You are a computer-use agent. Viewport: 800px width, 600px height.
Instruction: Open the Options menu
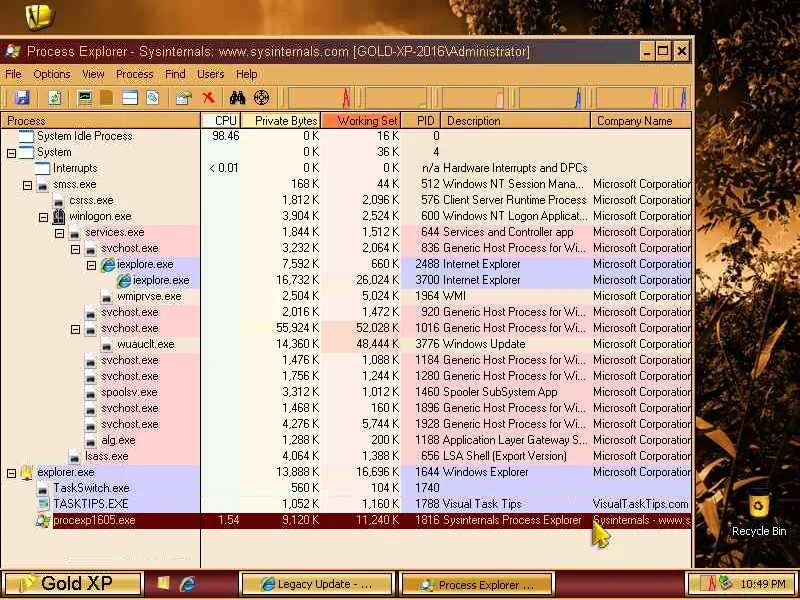click(52, 74)
